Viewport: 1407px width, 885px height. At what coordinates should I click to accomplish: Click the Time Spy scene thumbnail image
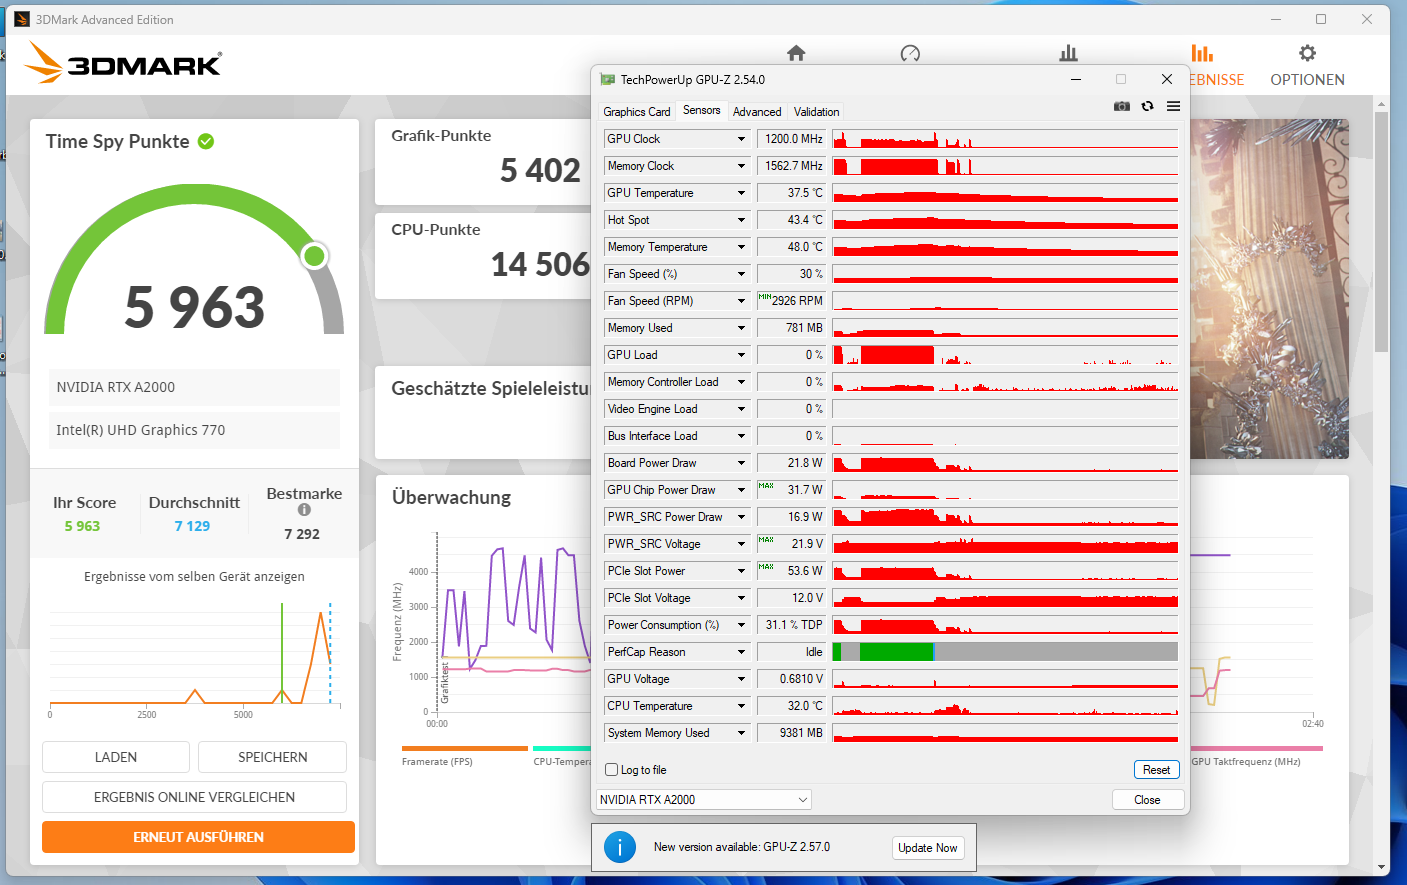tap(1269, 289)
